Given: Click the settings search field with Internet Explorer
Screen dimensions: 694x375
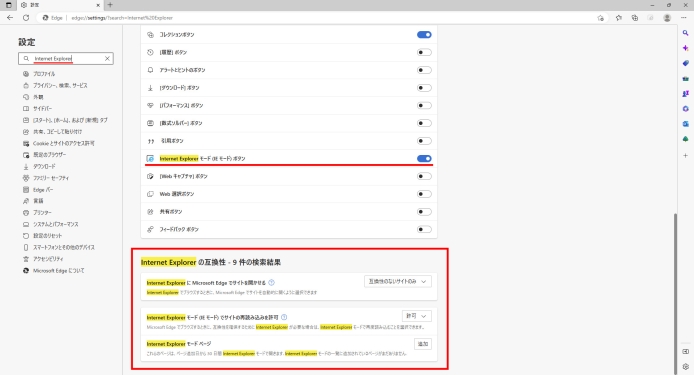Looking at the screenshot, I should [x=66, y=58].
